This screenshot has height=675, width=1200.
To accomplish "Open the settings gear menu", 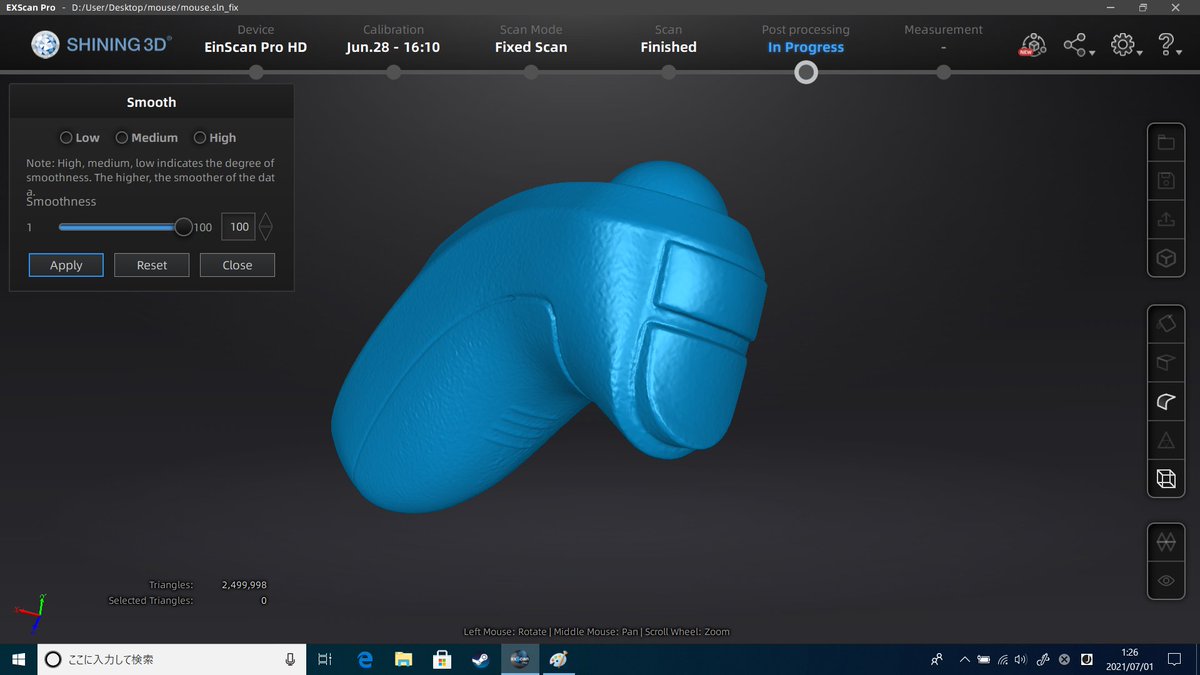I will coord(1126,45).
